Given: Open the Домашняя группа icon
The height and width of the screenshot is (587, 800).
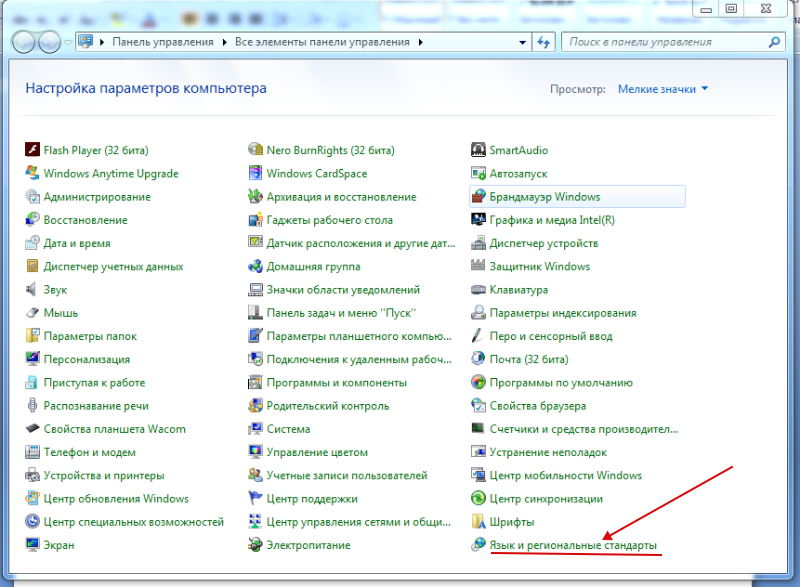Looking at the screenshot, I should click(x=255, y=266).
